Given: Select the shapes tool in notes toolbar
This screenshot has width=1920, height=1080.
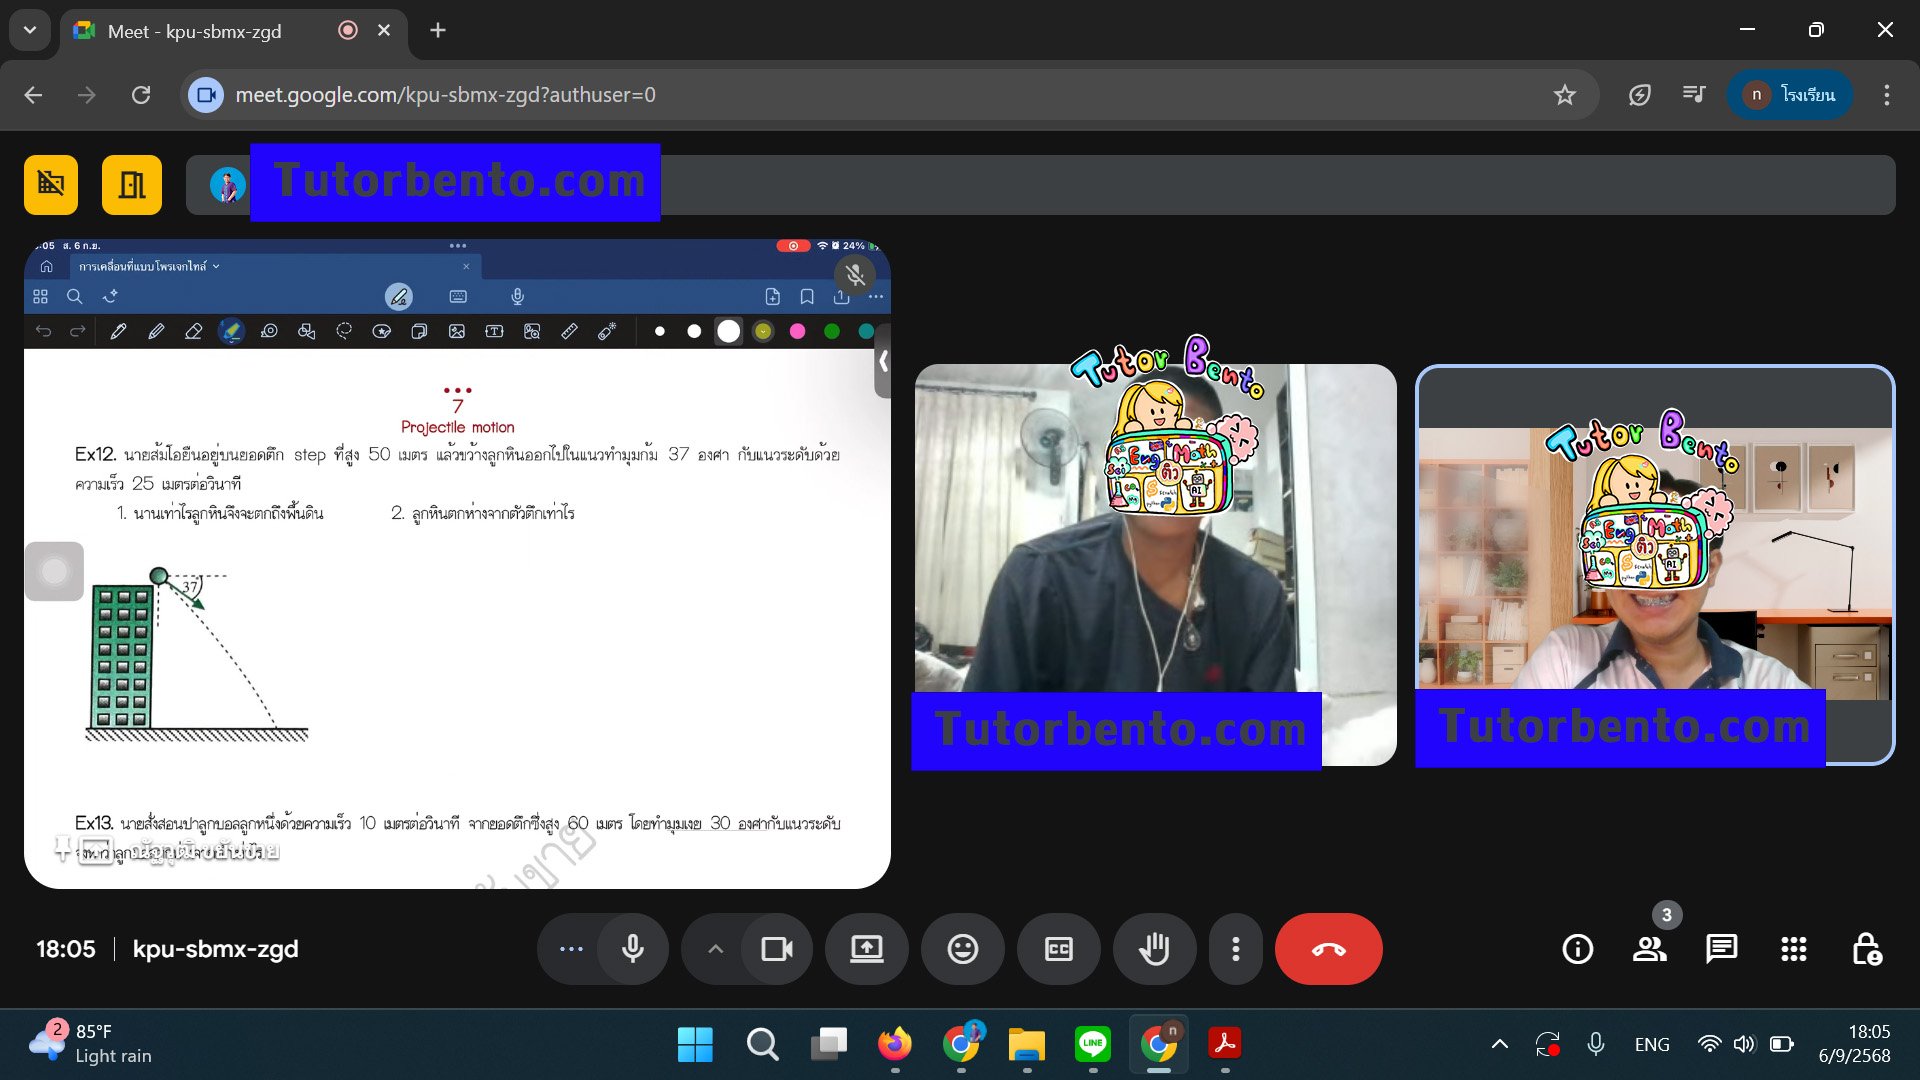Looking at the screenshot, I should [x=307, y=331].
